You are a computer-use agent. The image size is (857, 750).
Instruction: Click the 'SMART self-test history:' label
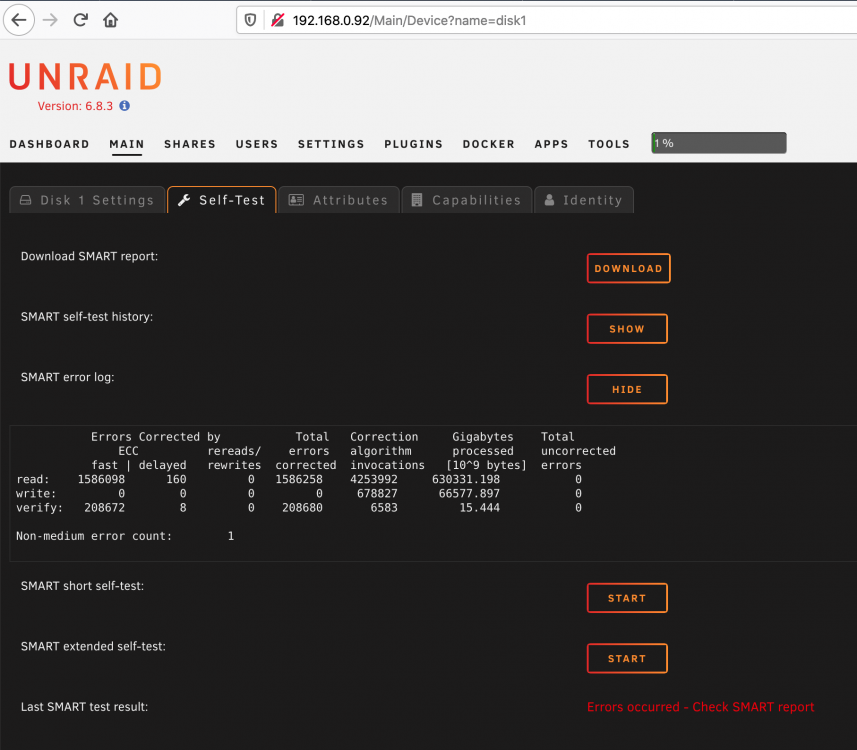tap(87, 317)
